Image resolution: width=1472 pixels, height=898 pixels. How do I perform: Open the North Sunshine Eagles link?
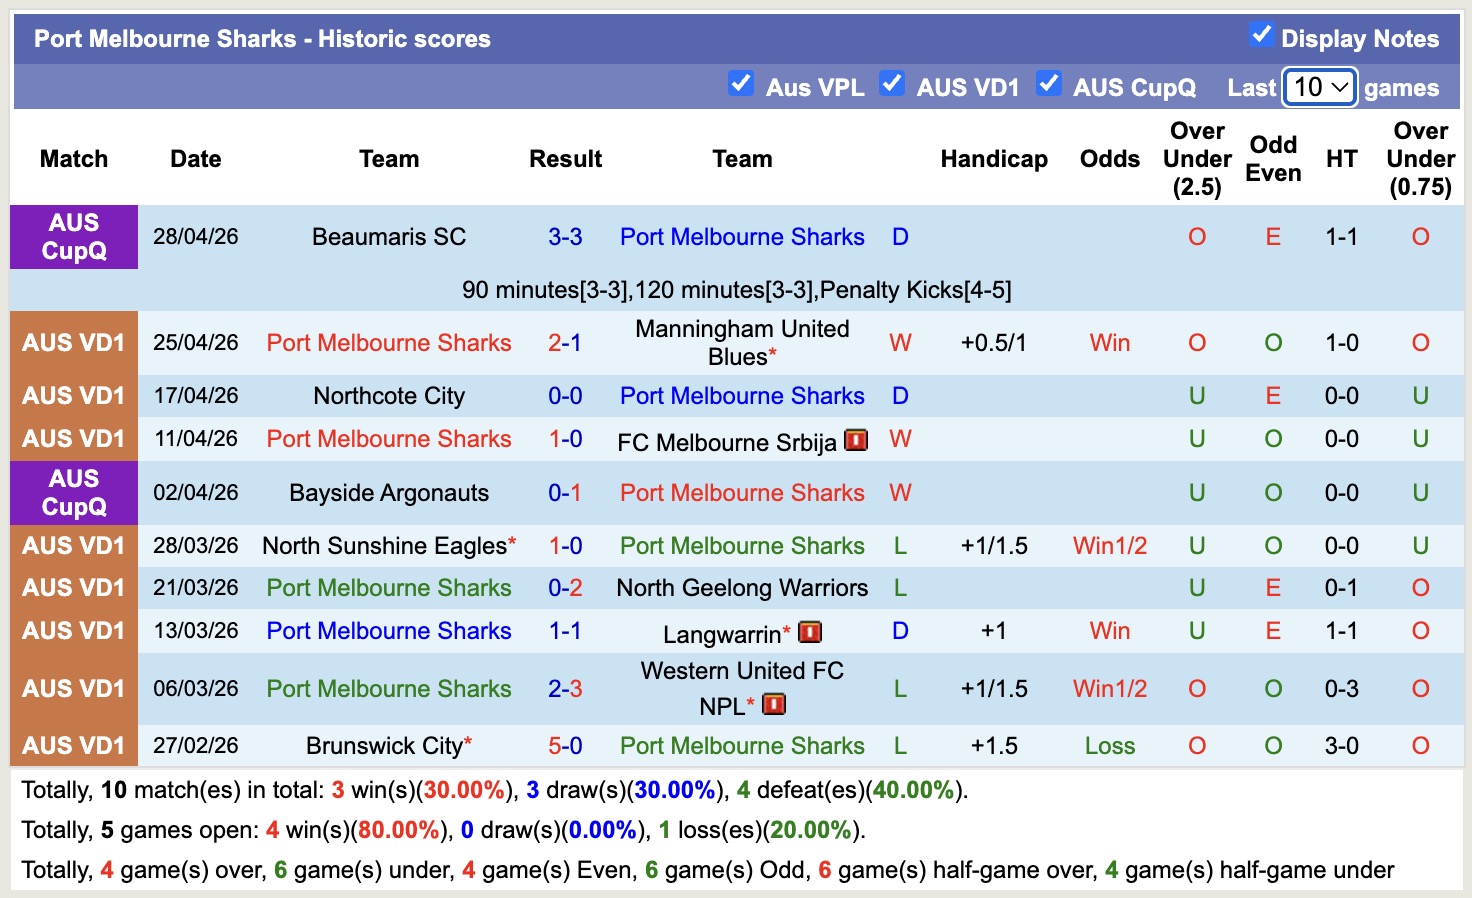381,545
